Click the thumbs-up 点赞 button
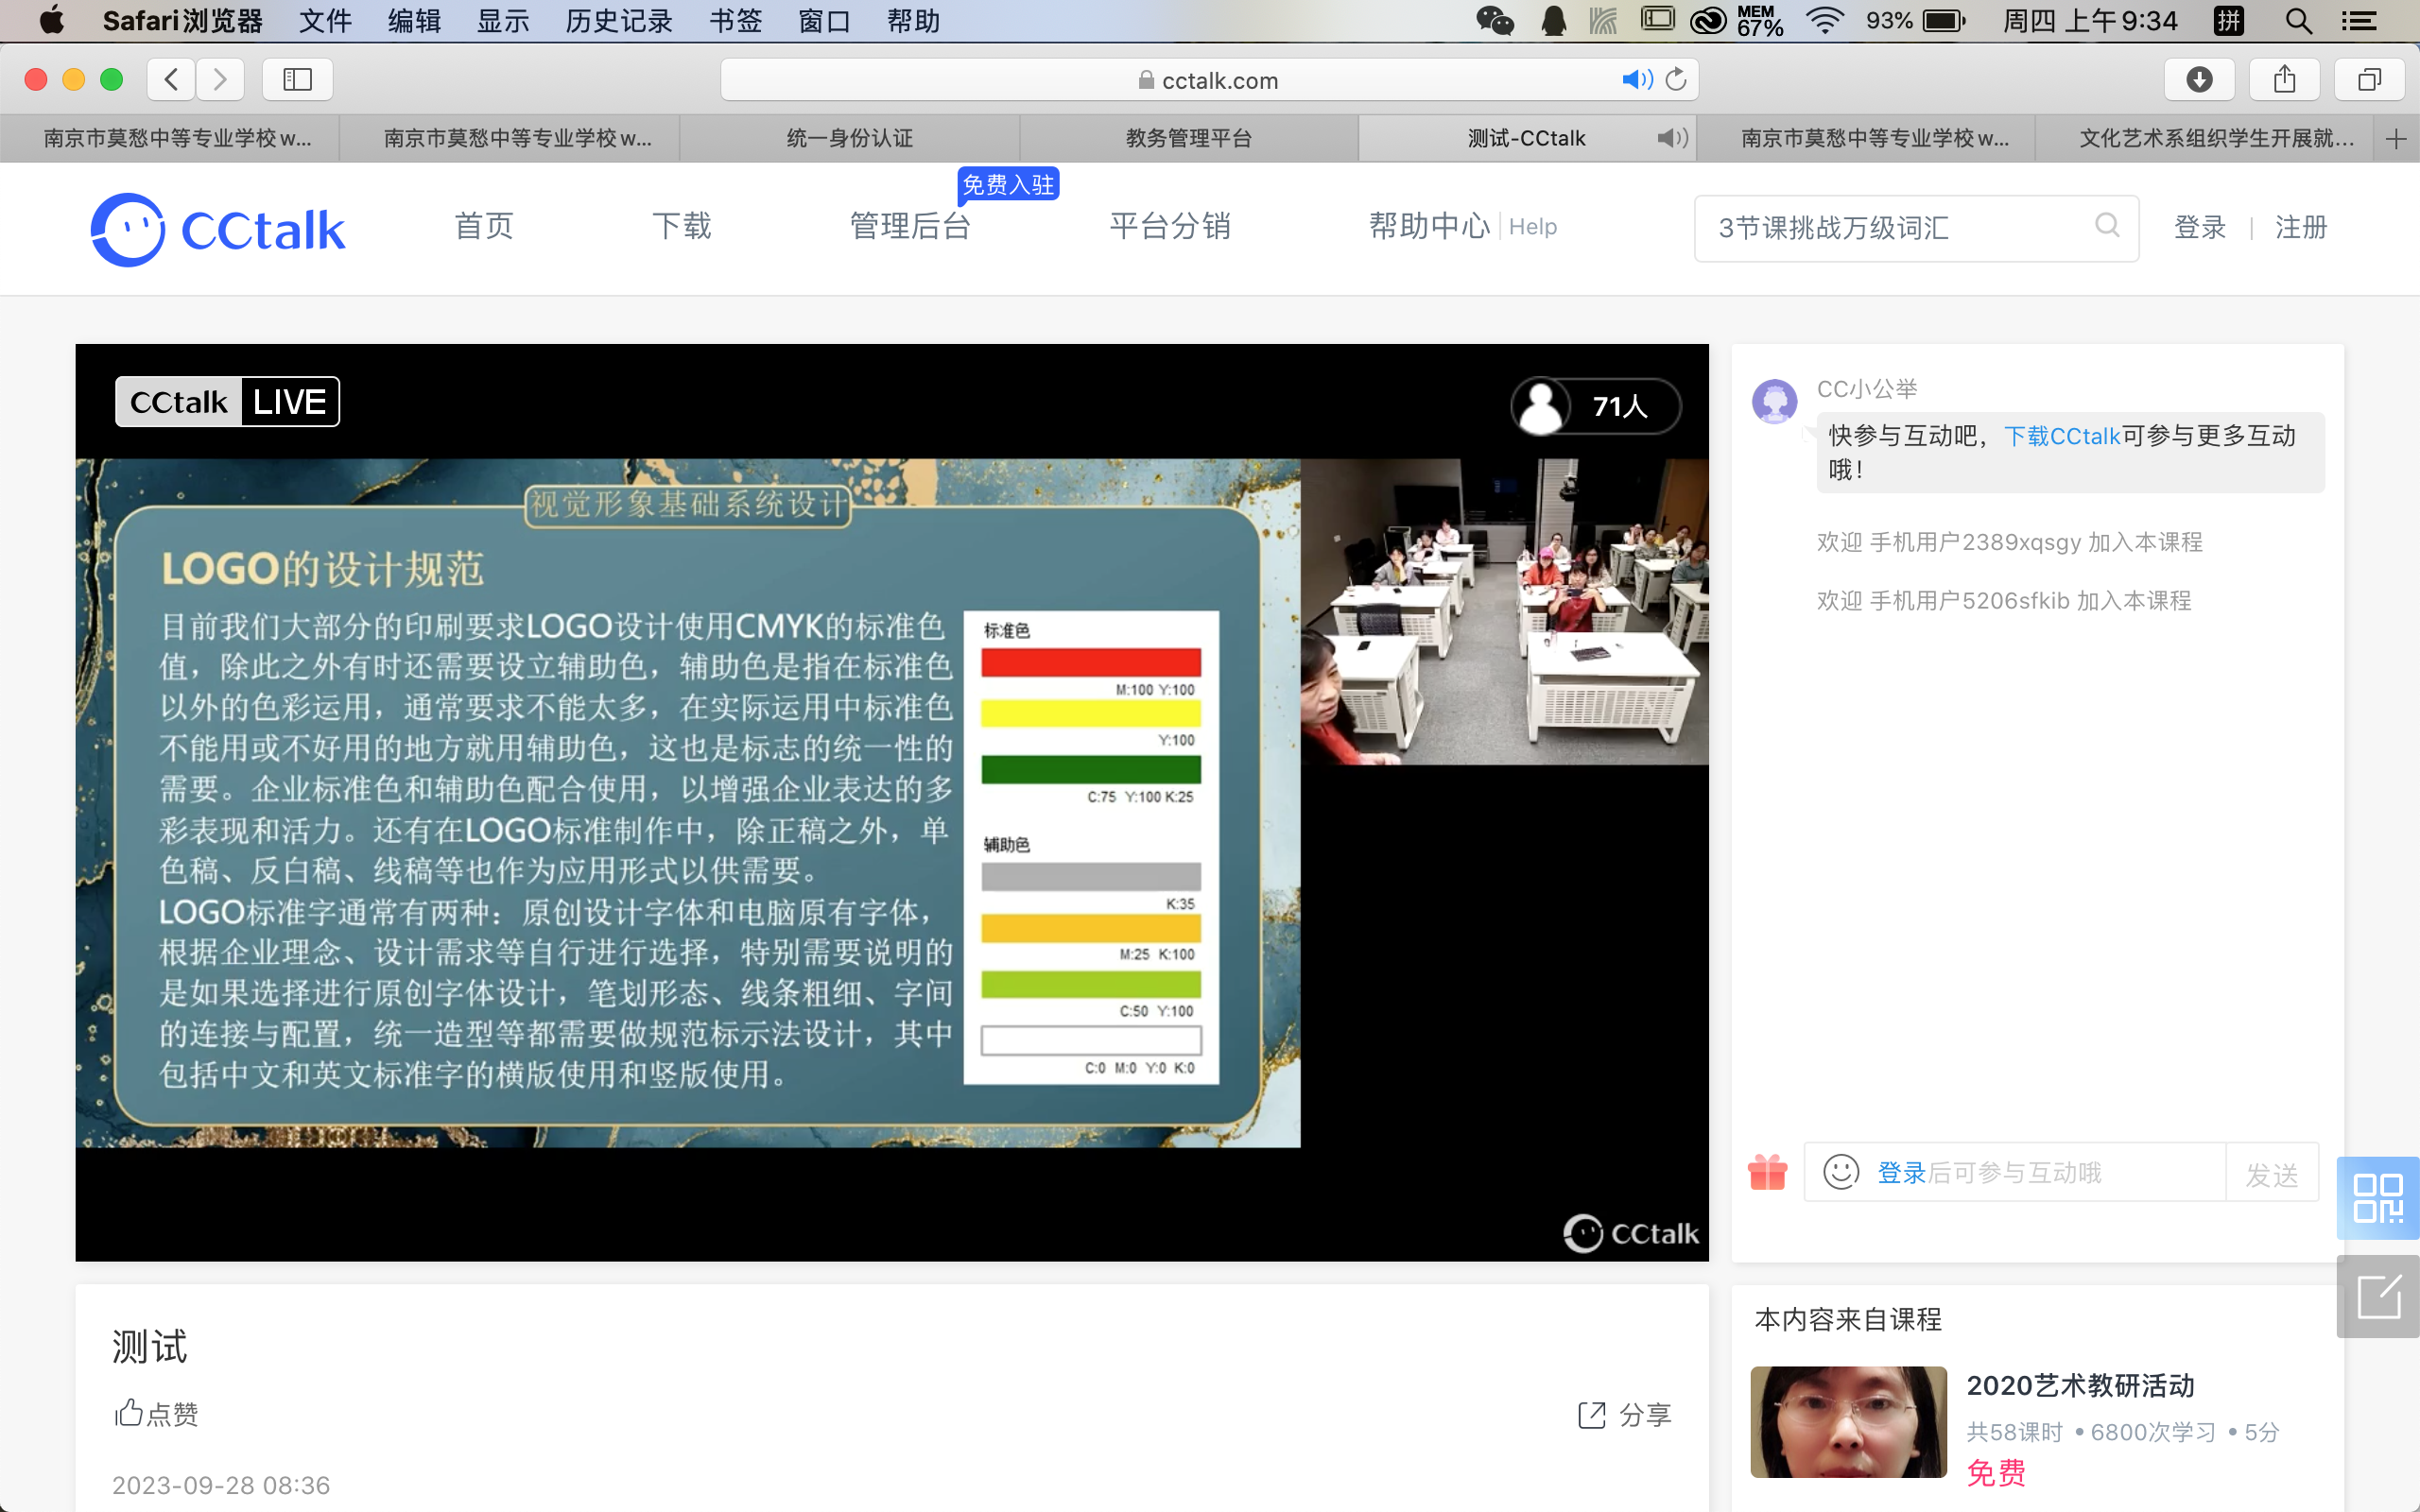Screen dimensions: 2420x1512 tap(155, 1413)
